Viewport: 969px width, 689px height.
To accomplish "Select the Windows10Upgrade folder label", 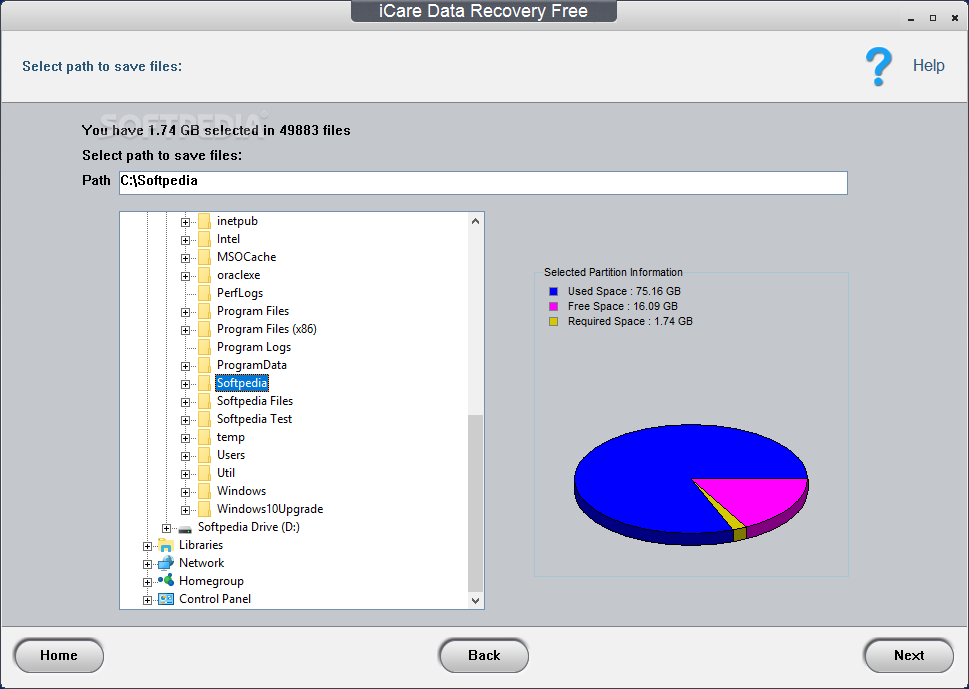I will pos(269,509).
